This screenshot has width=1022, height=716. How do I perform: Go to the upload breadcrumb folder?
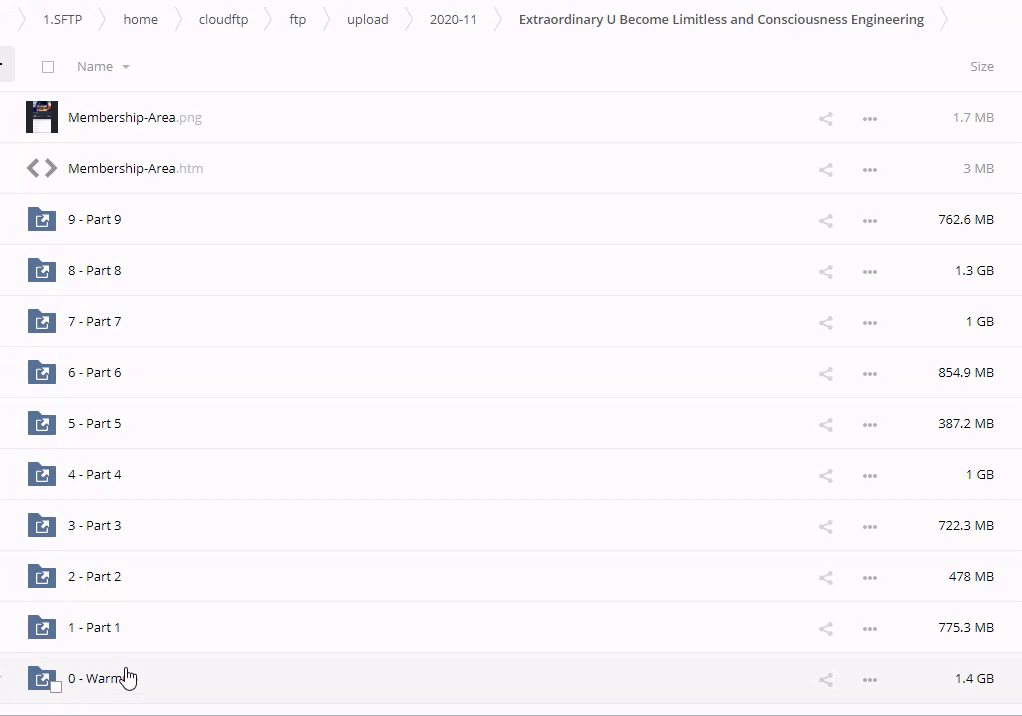(x=367, y=19)
